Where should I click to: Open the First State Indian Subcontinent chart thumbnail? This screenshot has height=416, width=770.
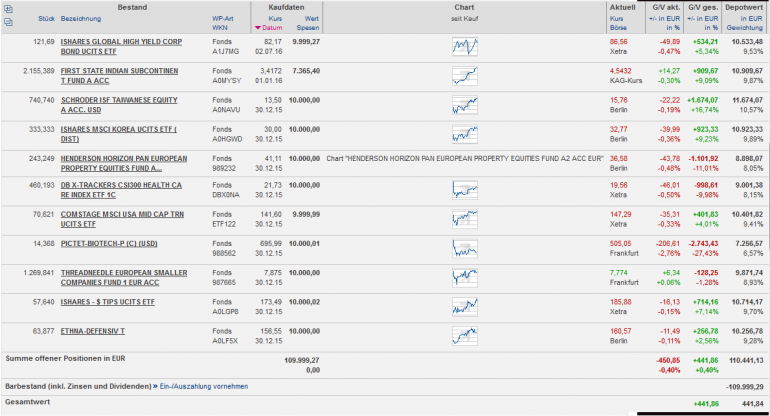(463, 76)
